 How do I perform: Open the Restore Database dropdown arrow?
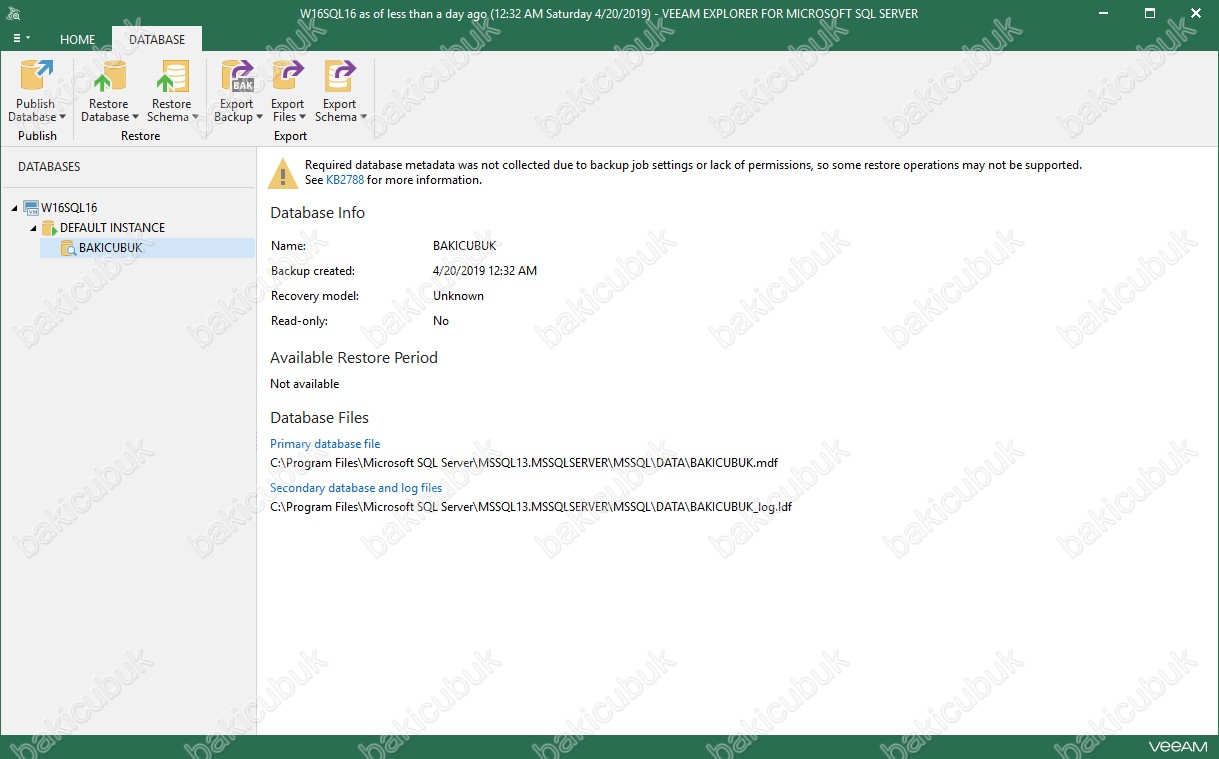135,118
